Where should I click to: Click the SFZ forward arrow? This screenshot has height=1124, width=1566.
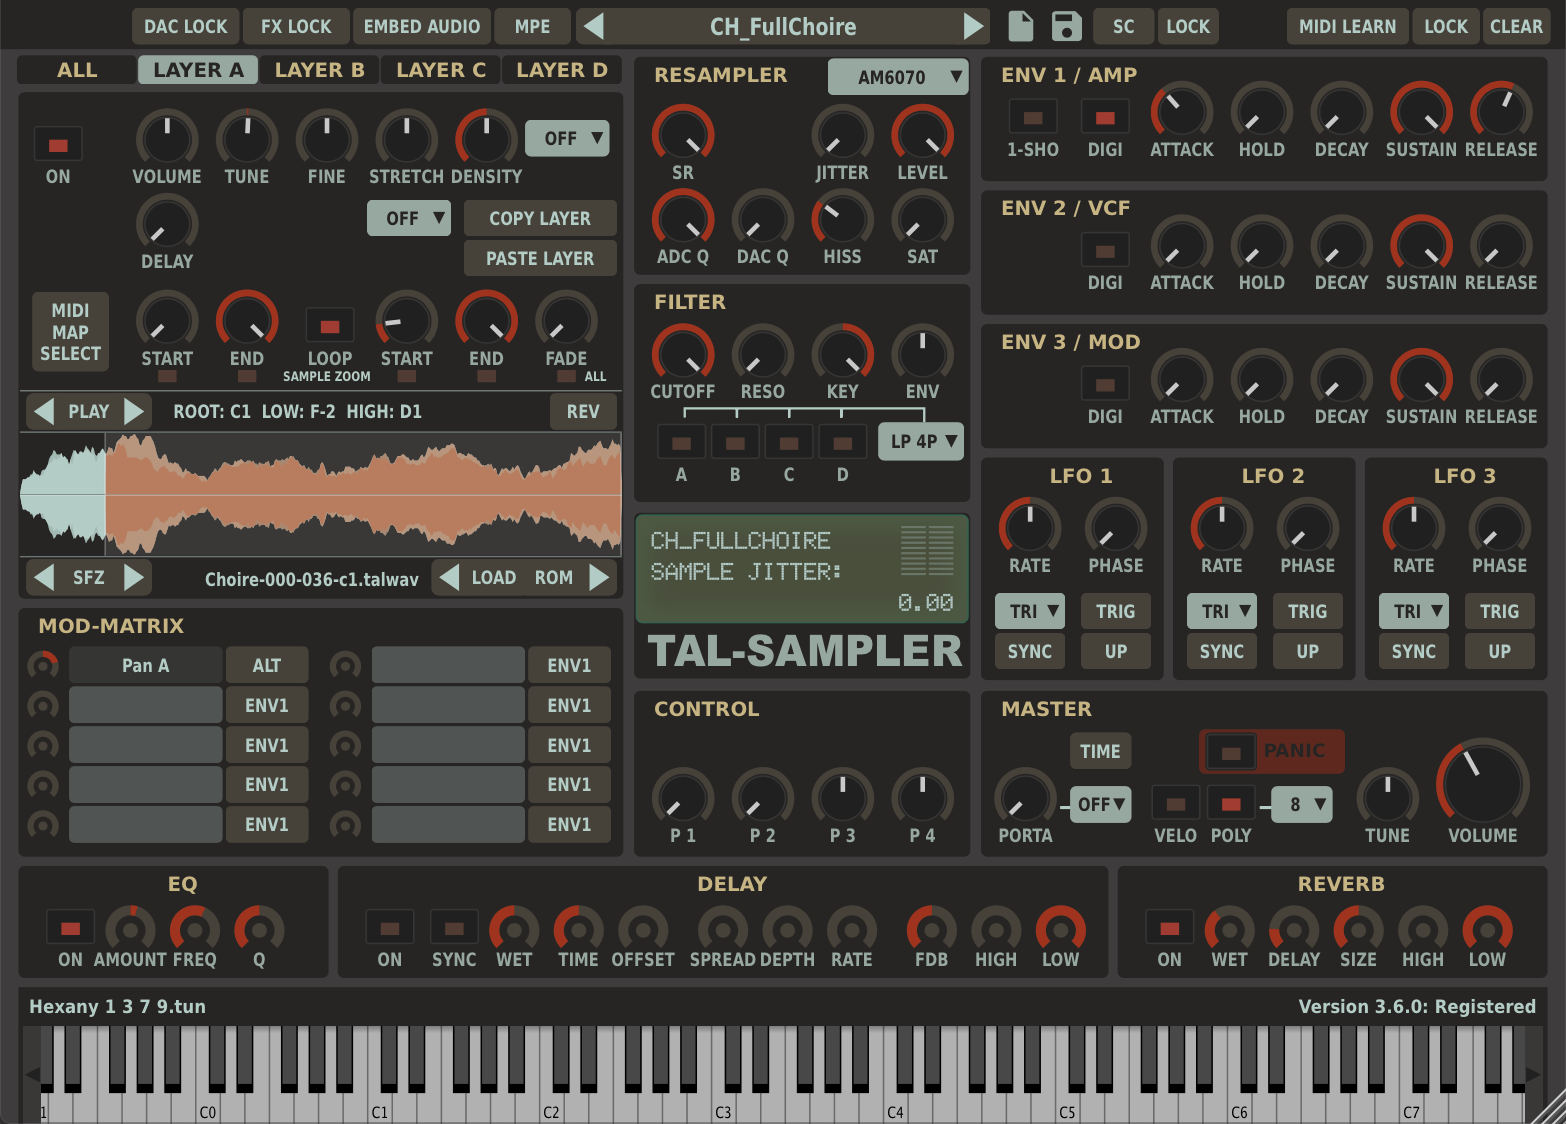click(x=134, y=577)
